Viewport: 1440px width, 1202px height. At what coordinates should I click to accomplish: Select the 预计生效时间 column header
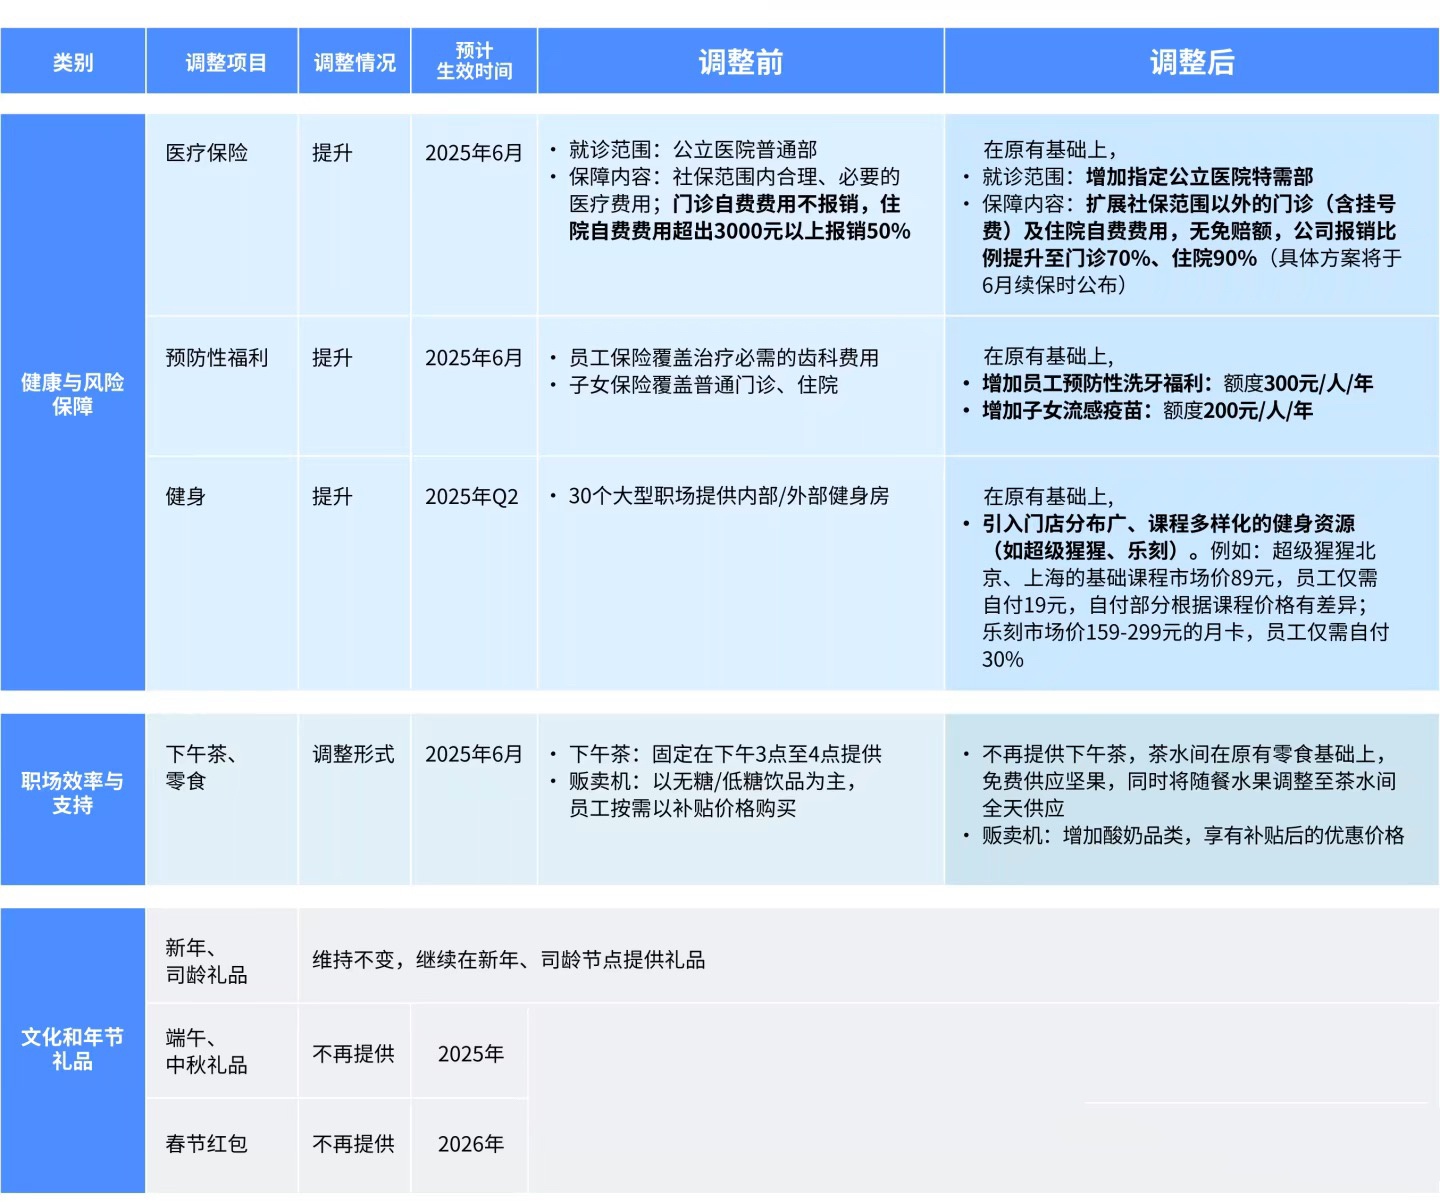(x=474, y=62)
